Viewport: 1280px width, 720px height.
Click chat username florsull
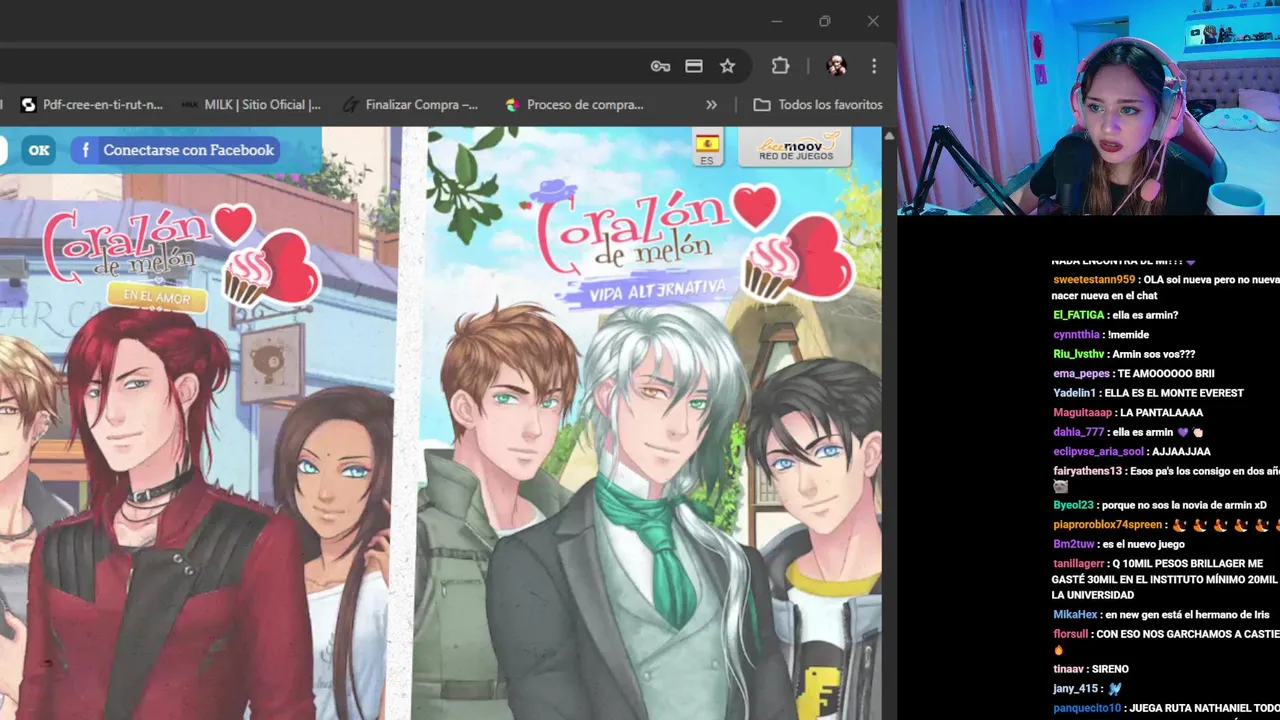[x=1070, y=634]
